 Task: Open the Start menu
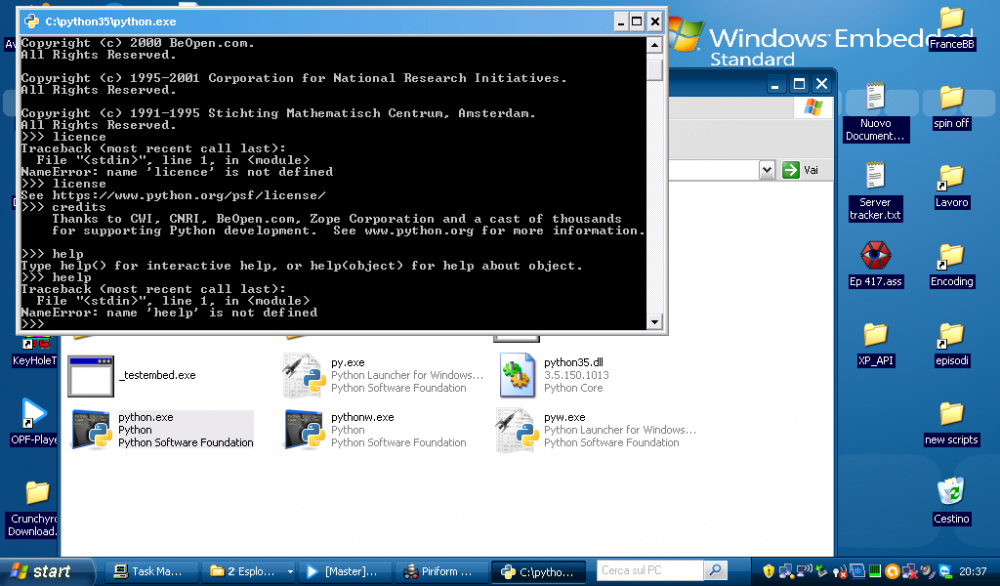pos(47,571)
